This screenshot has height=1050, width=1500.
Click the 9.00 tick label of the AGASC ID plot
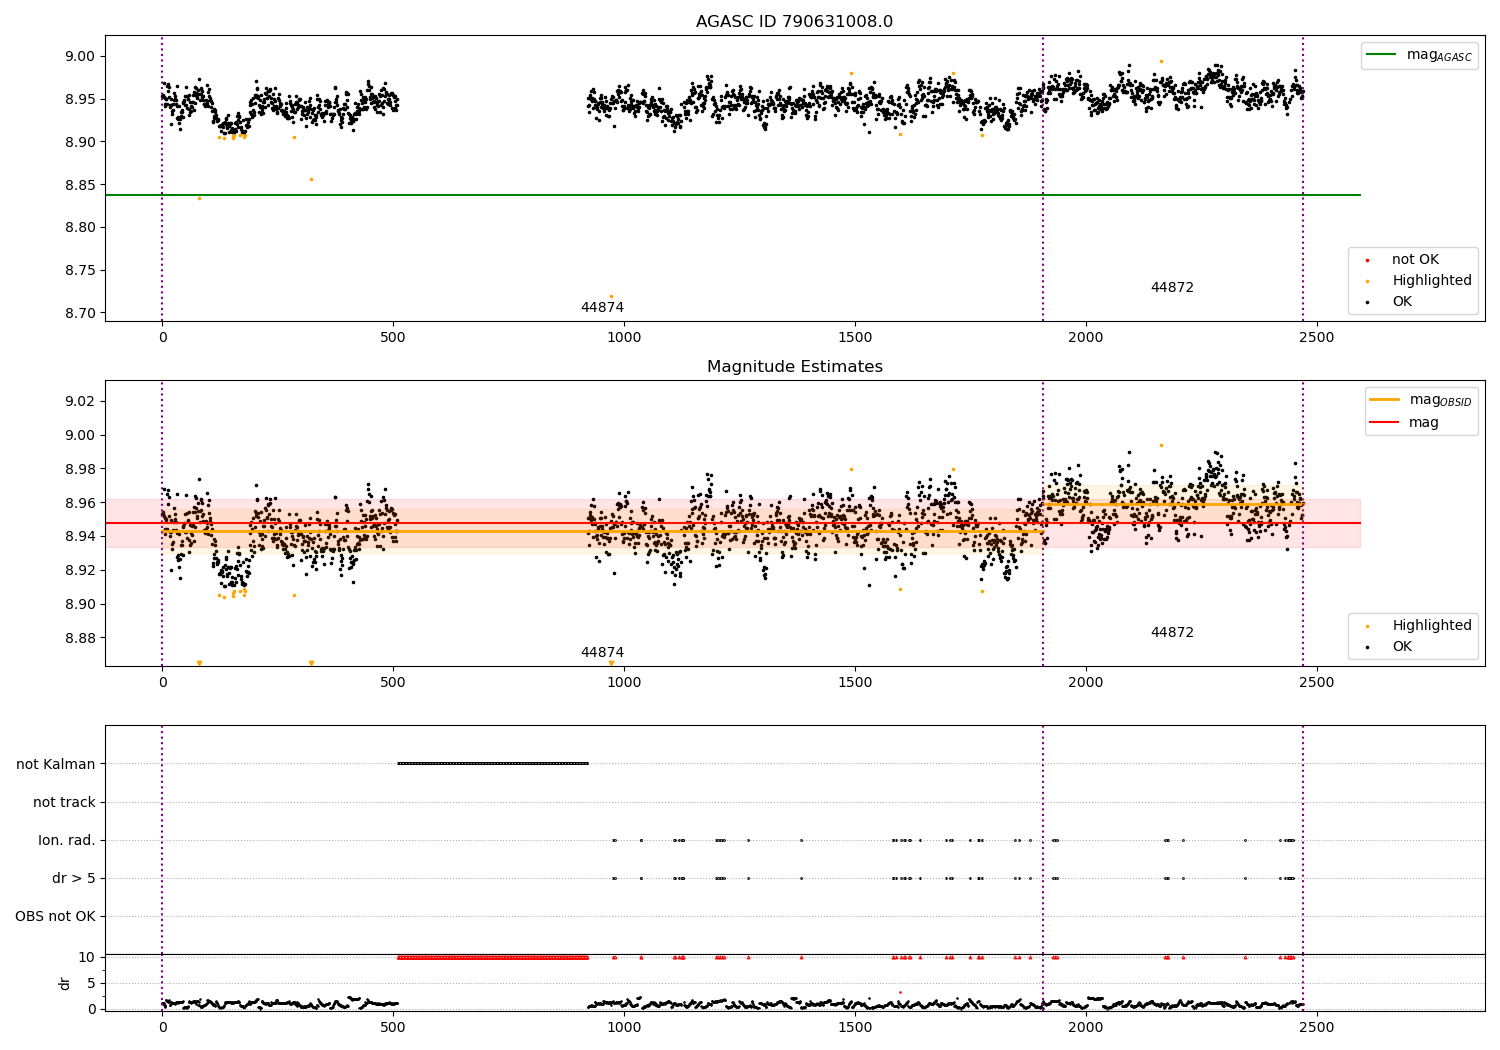78,57
